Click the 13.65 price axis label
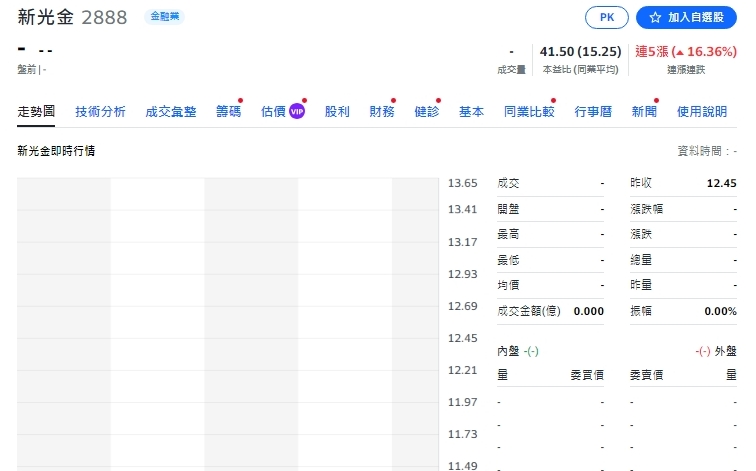 point(462,183)
